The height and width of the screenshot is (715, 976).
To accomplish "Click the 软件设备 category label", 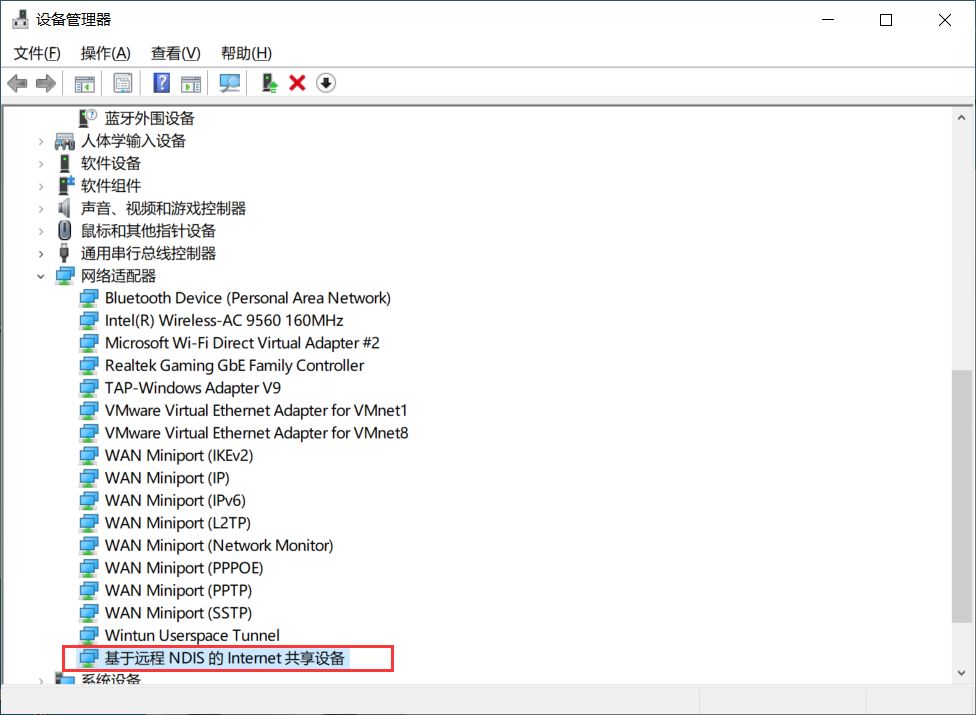I will (111, 164).
